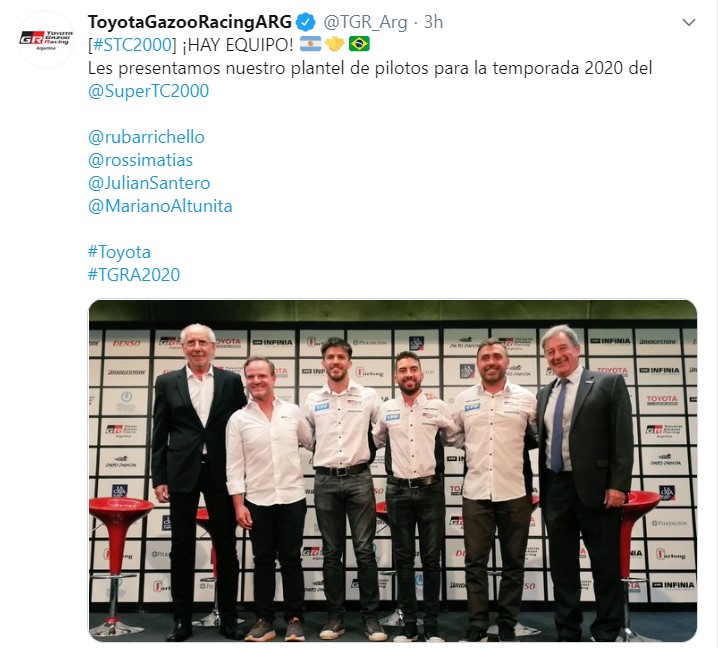718x648 pixels.
Task: Click the @TGR_Arg handle
Action: tap(365, 22)
